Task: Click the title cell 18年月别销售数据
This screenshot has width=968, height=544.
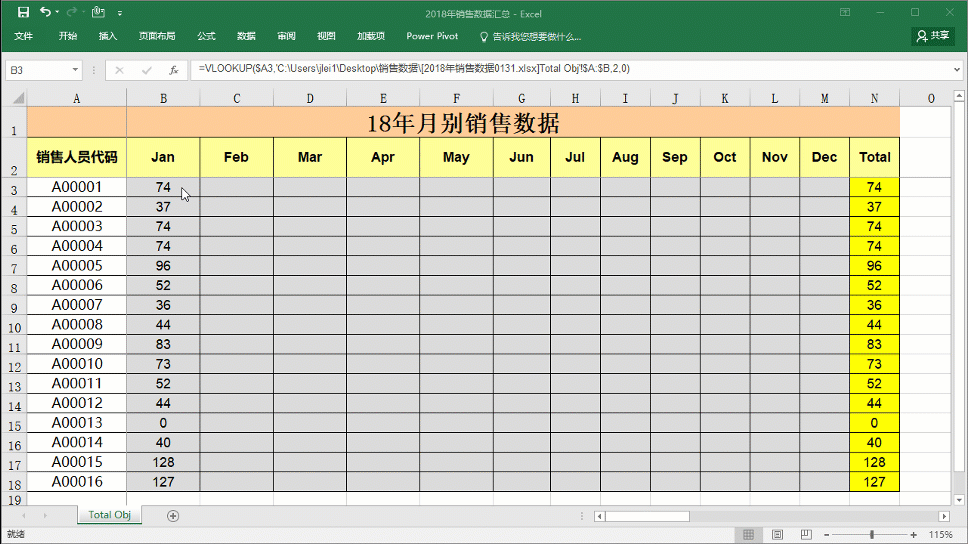Action: click(x=512, y=122)
